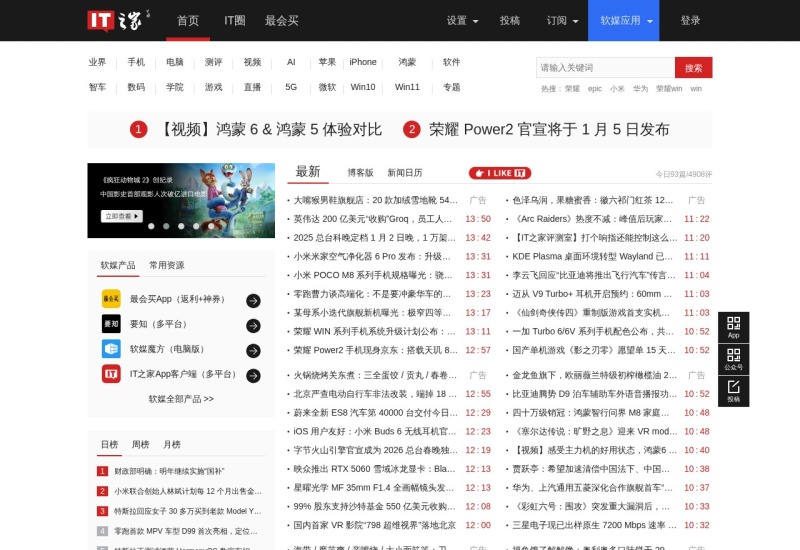The height and width of the screenshot is (550, 800).
Task: Switch to the 最新 news tab
Action: pyautogui.click(x=308, y=172)
